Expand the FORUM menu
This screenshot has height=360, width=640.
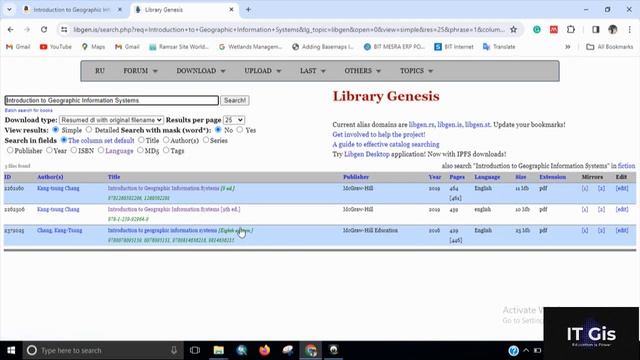pyautogui.click(x=140, y=71)
